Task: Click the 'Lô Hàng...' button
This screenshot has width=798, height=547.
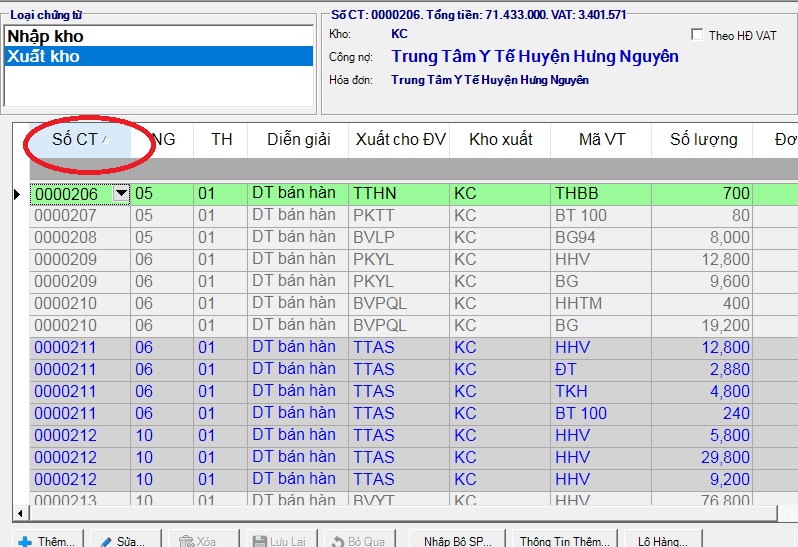Action: (663, 540)
